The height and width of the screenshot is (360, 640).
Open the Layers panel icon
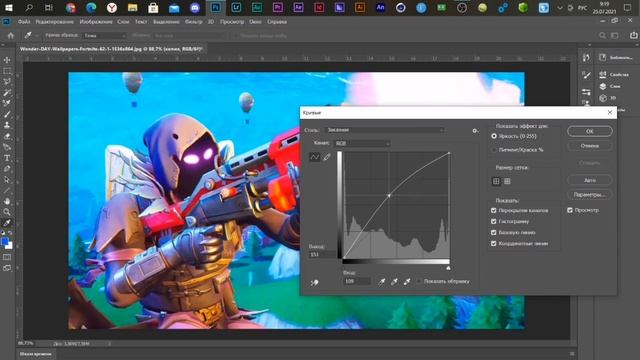pos(603,86)
